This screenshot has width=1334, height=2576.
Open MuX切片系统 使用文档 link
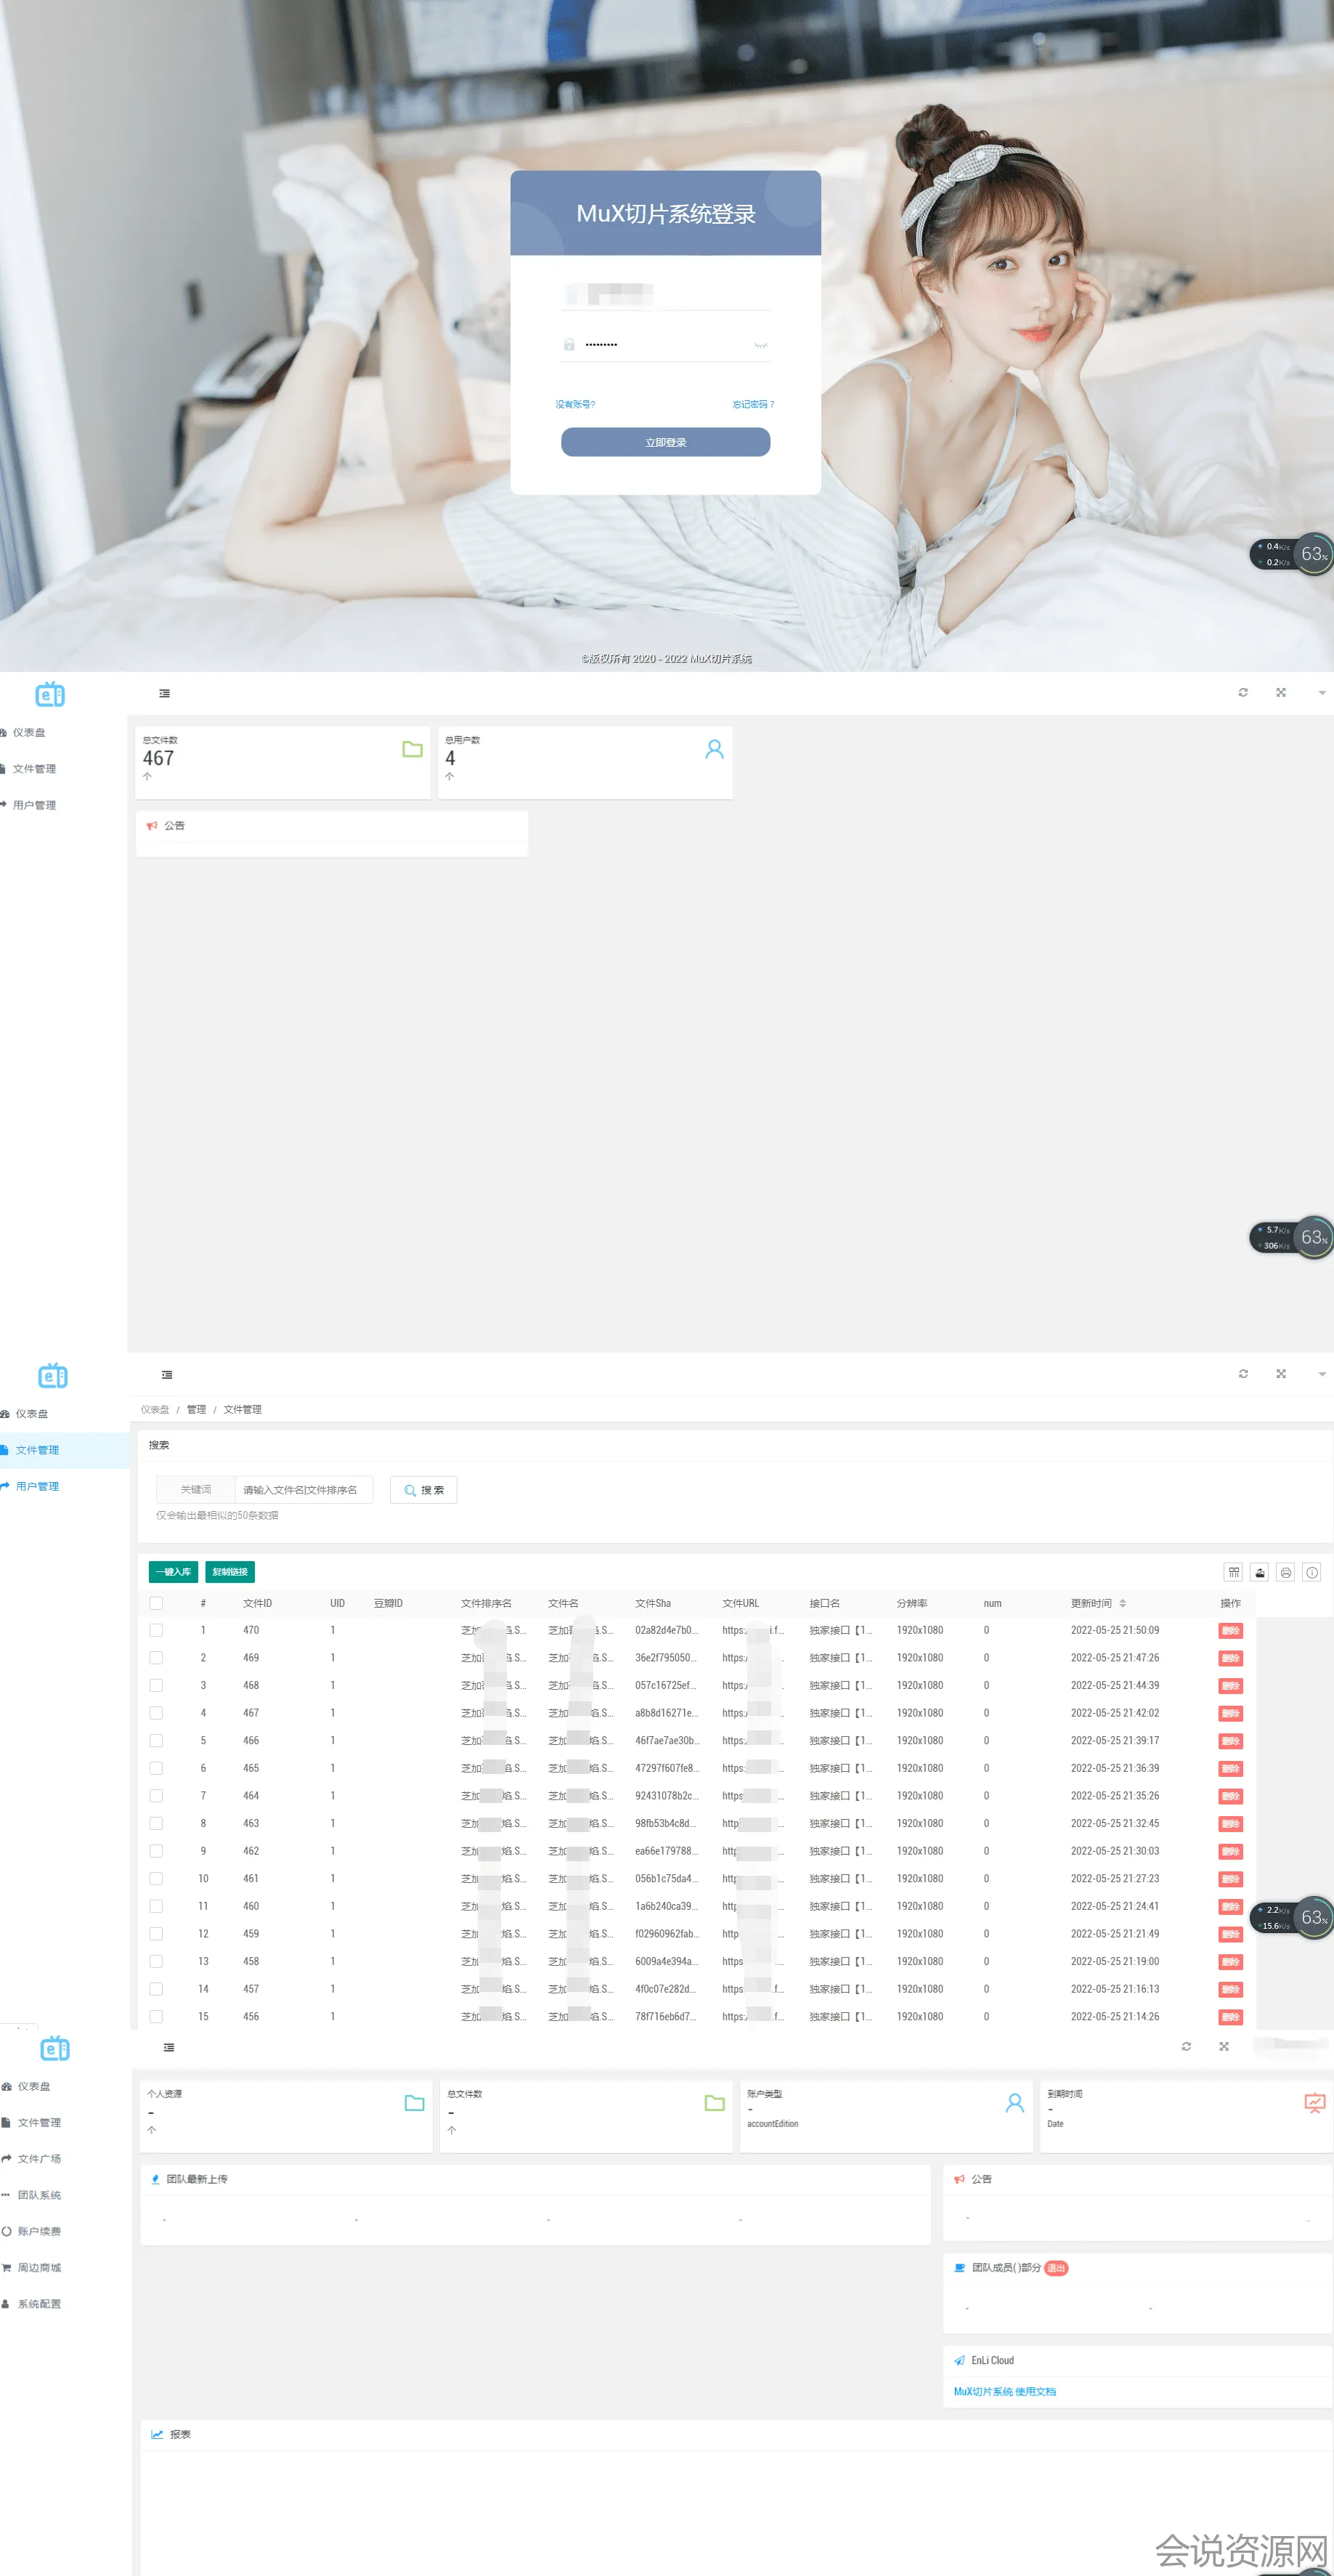tap(1004, 2391)
